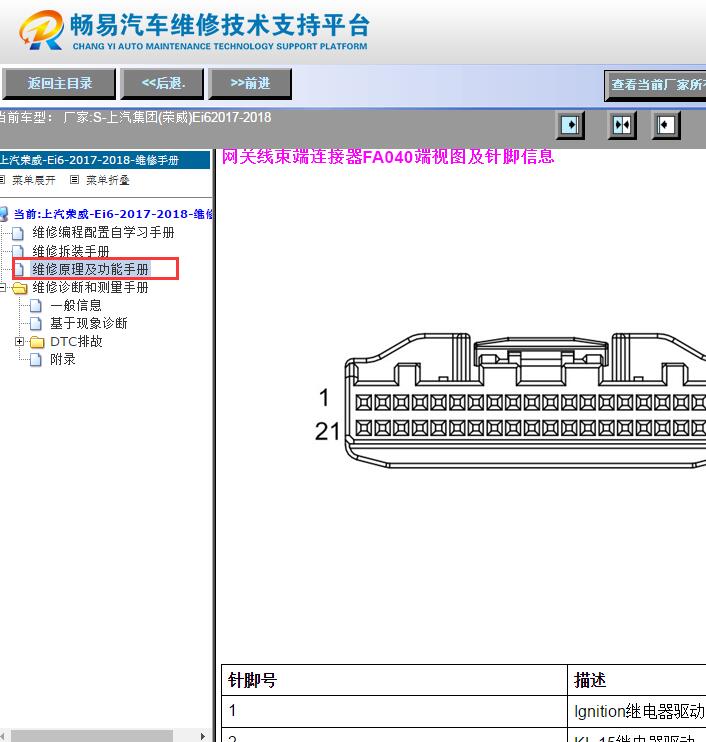Go forward with the >>前进 button
The width and height of the screenshot is (706, 742).
(x=250, y=83)
